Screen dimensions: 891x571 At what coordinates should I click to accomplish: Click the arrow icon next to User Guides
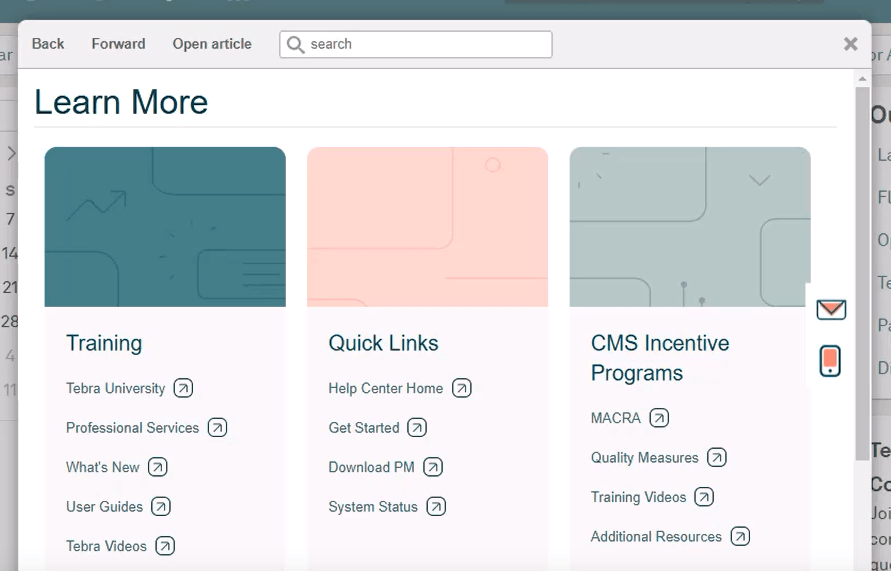point(161,506)
